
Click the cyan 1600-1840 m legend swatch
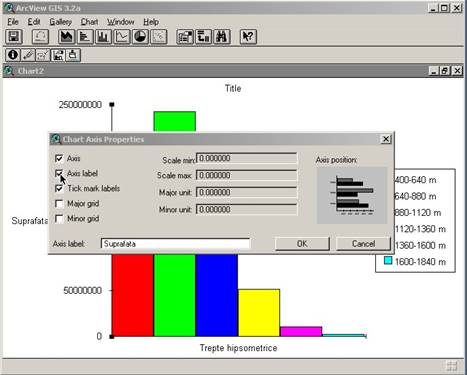[x=388, y=261]
